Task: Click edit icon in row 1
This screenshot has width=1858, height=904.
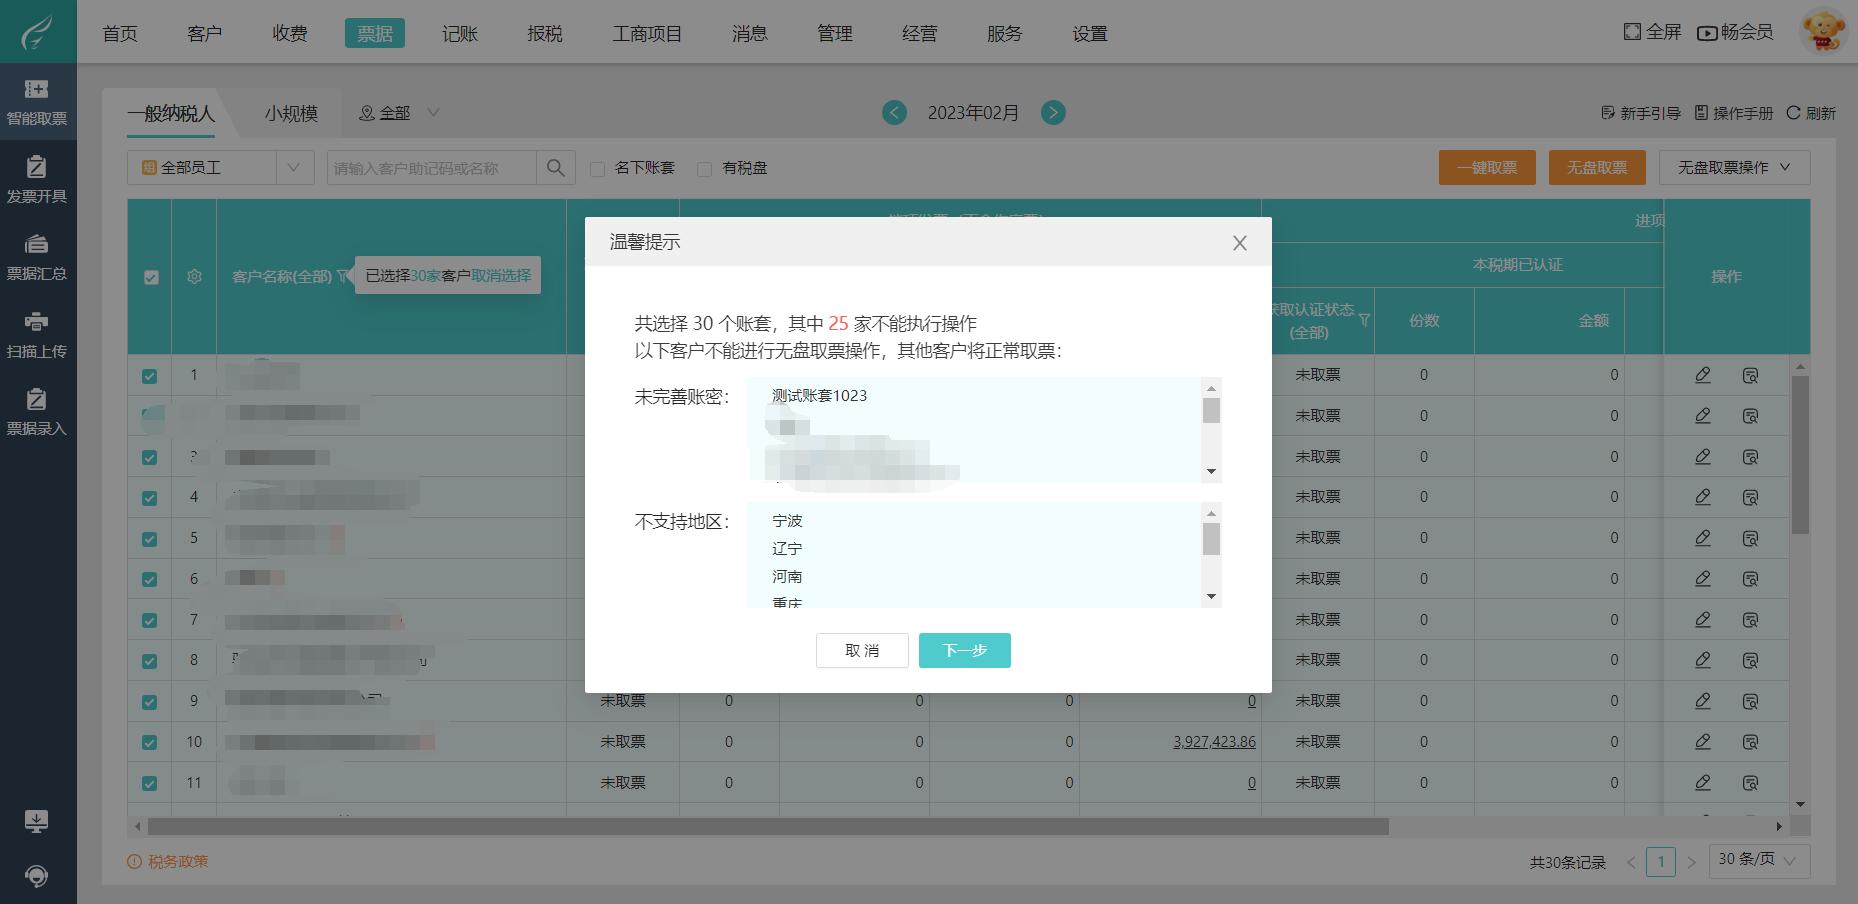Action: click(x=1703, y=375)
